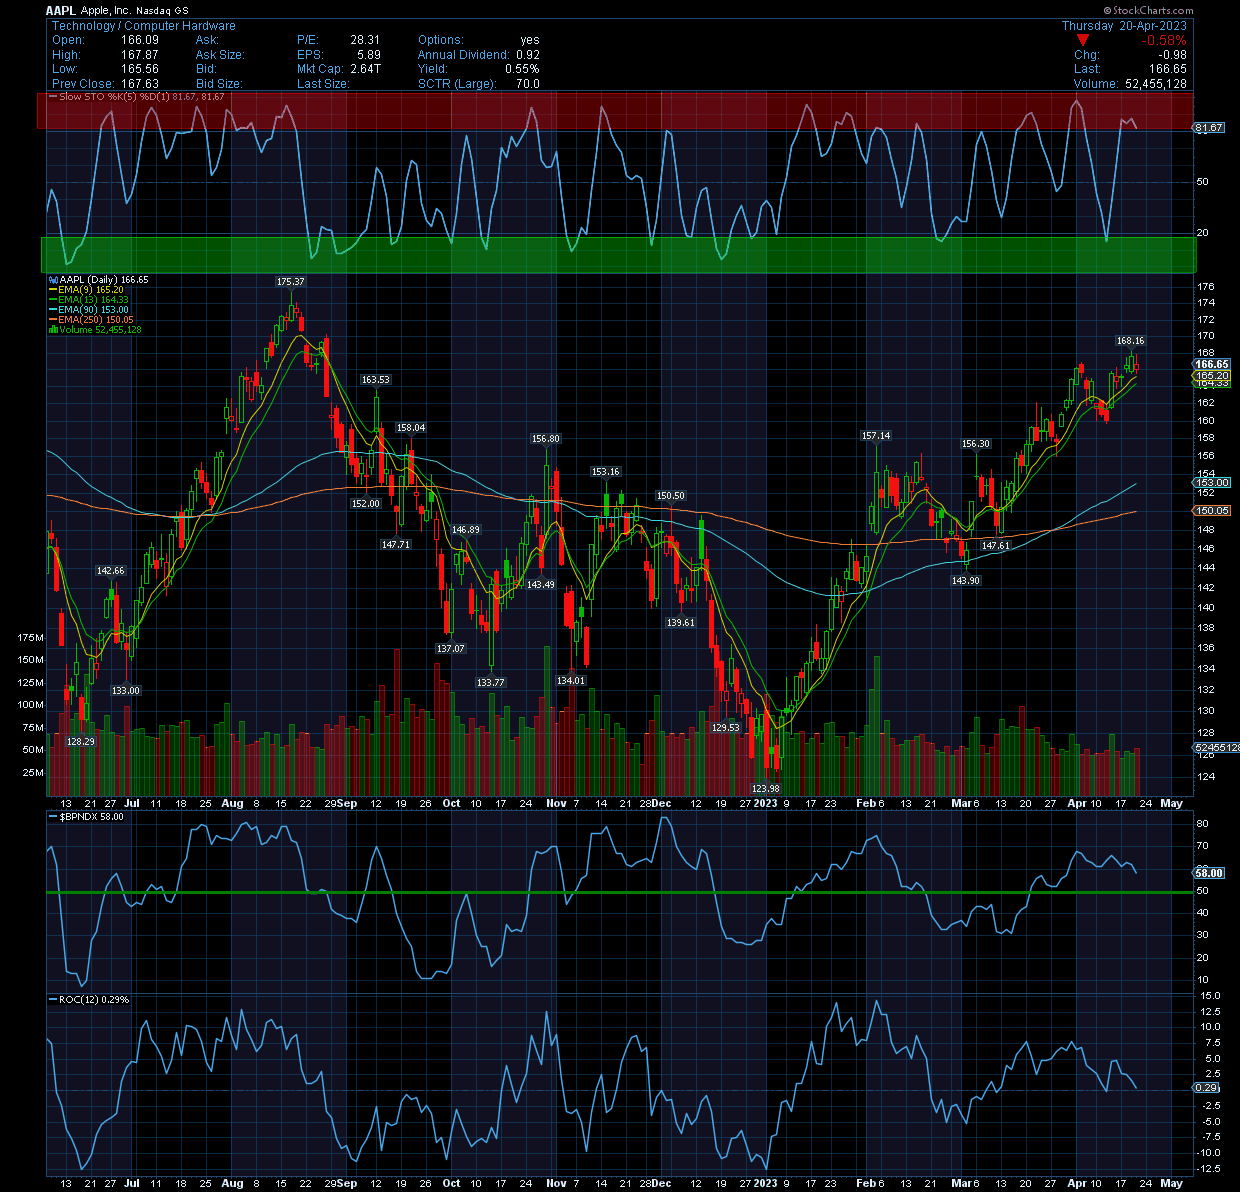Click the 'Last Size:' label
This screenshot has height=1192, width=1240.
click(323, 83)
